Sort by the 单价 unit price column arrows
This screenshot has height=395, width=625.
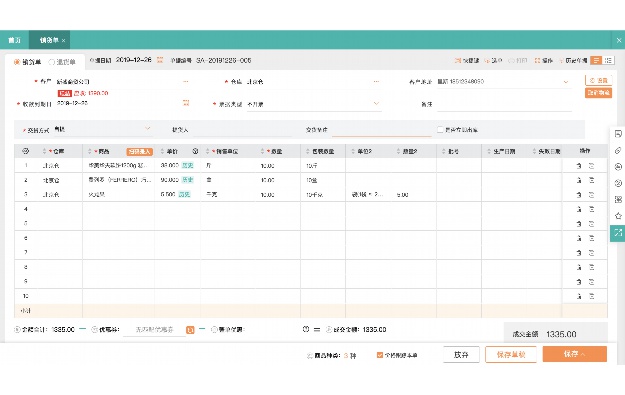pyautogui.click(x=162, y=151)
